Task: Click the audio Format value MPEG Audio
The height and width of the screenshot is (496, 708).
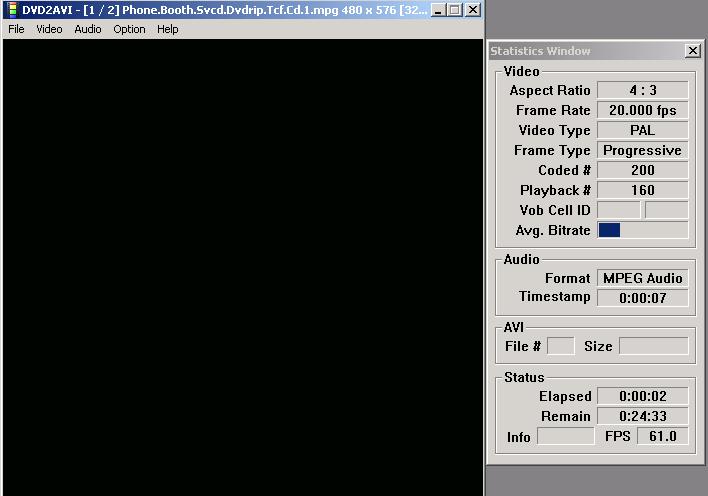Action: click(x=643, y=278)
